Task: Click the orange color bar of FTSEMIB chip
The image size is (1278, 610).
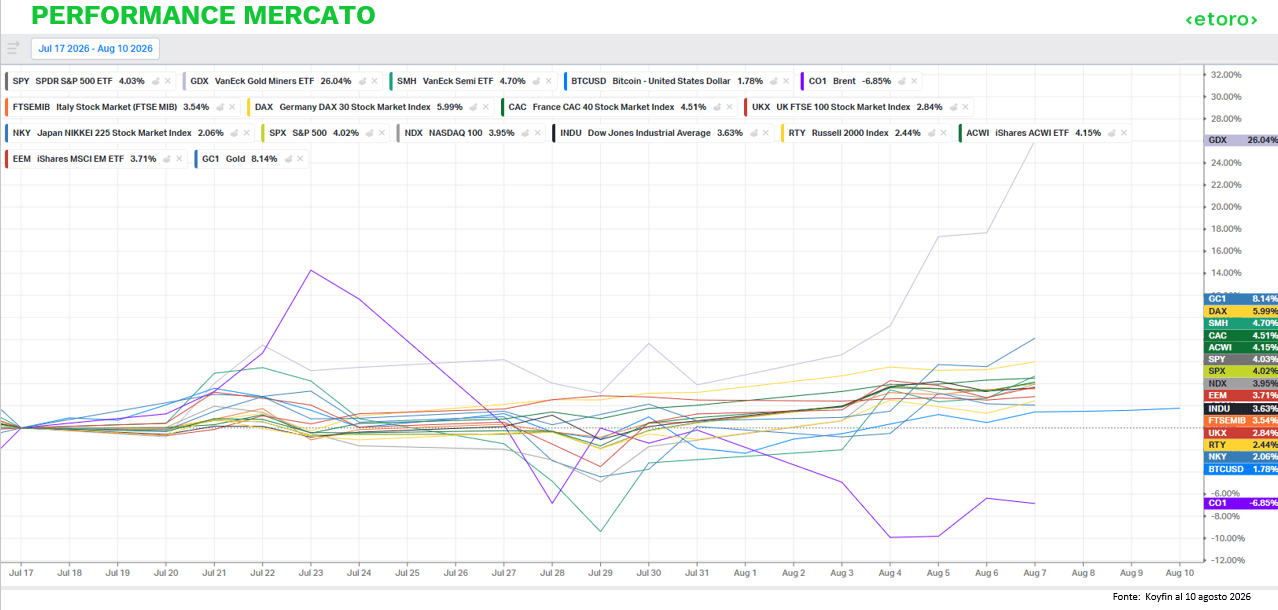Action: (7, 107)
